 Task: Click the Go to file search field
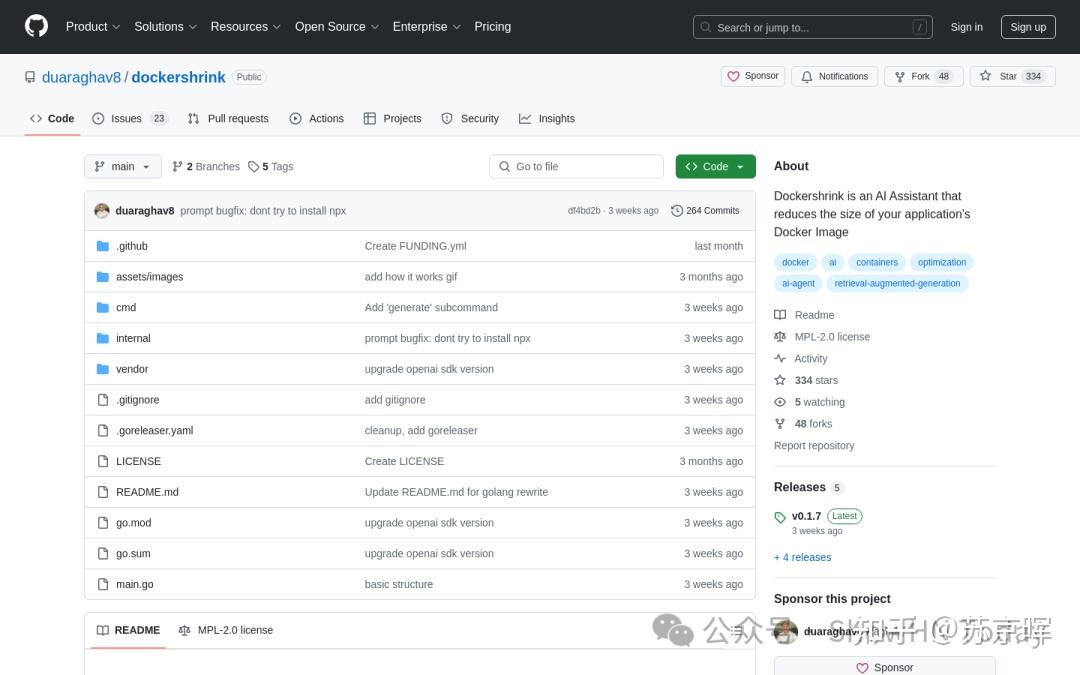coord(576,166)
